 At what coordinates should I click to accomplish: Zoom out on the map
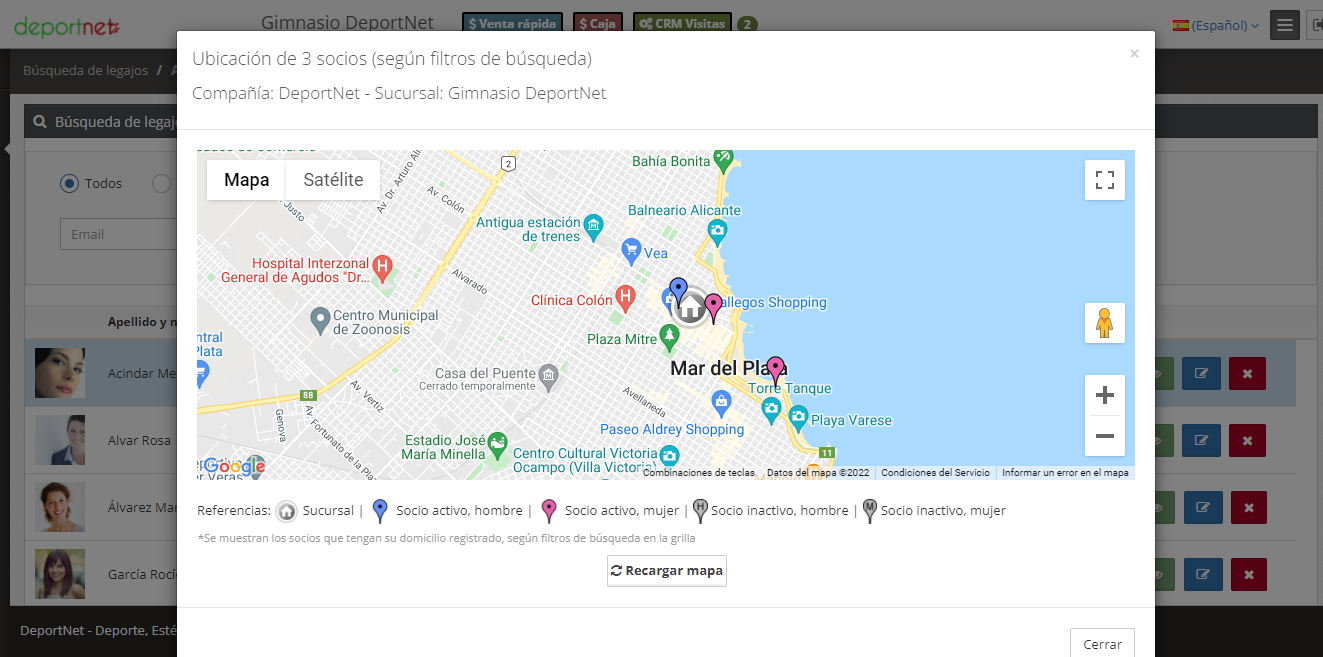(1104, 436)
